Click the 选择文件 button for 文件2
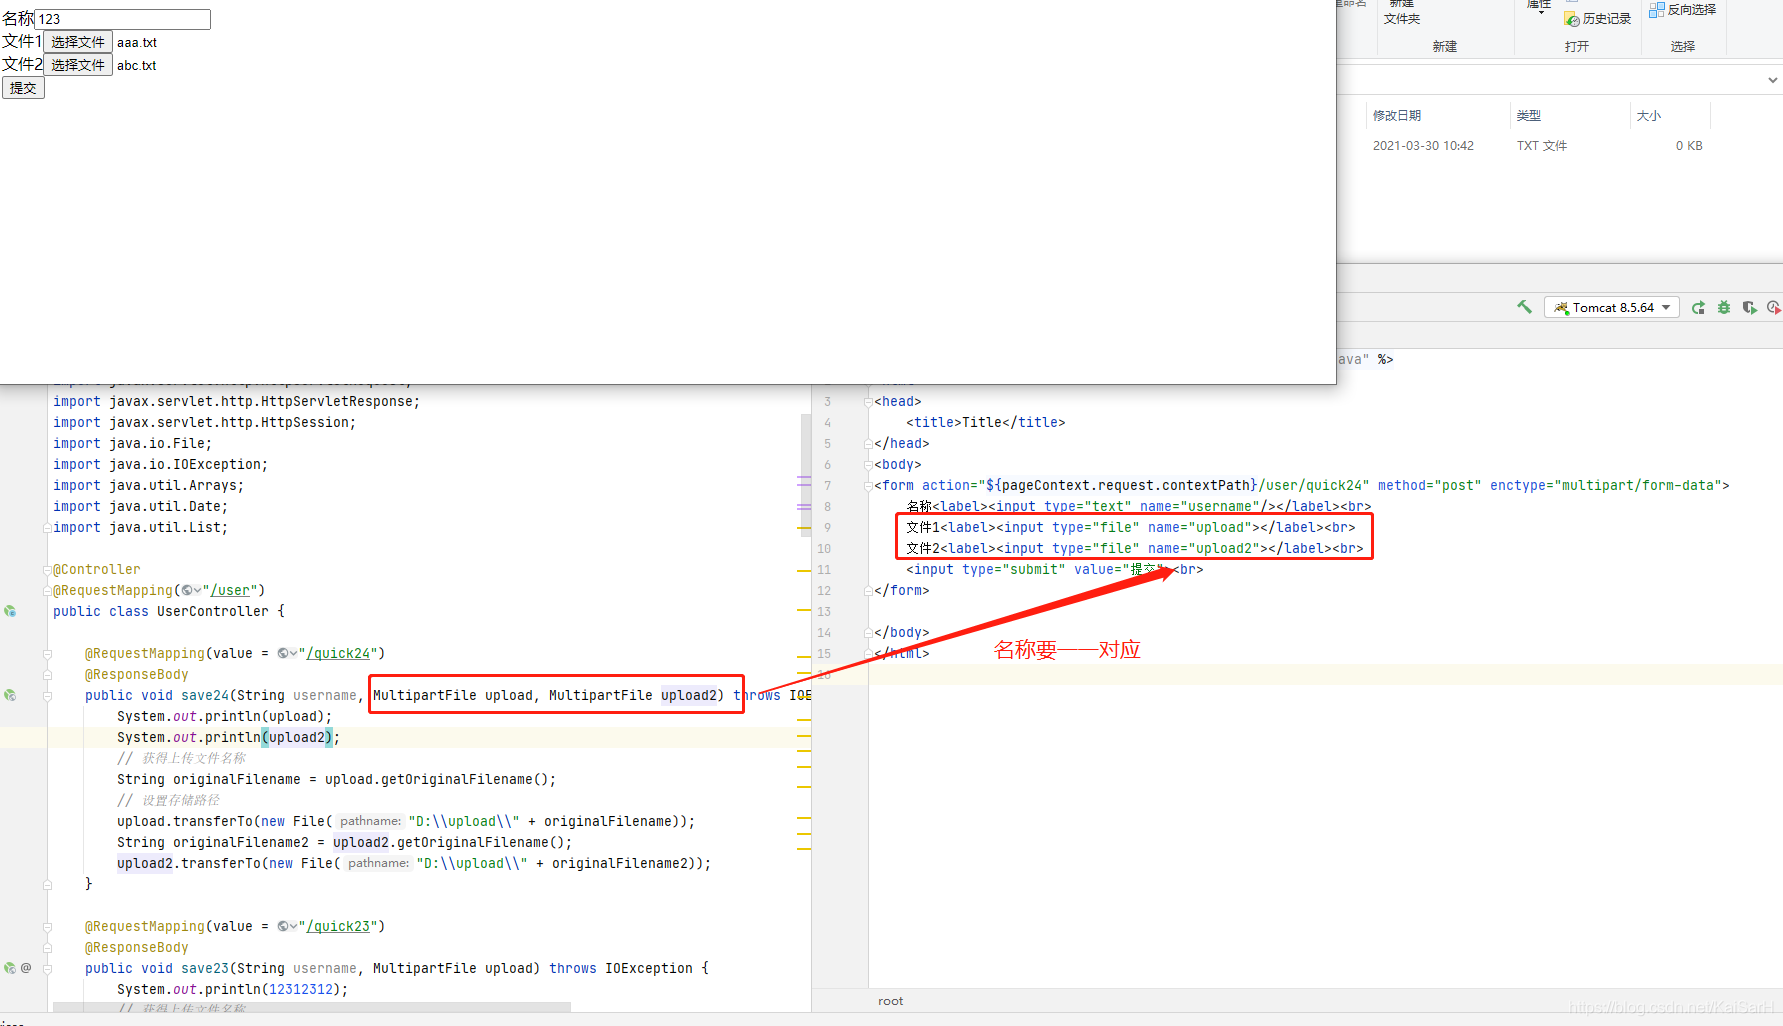The image size is (1783, 1026). (x=78, y=65)
